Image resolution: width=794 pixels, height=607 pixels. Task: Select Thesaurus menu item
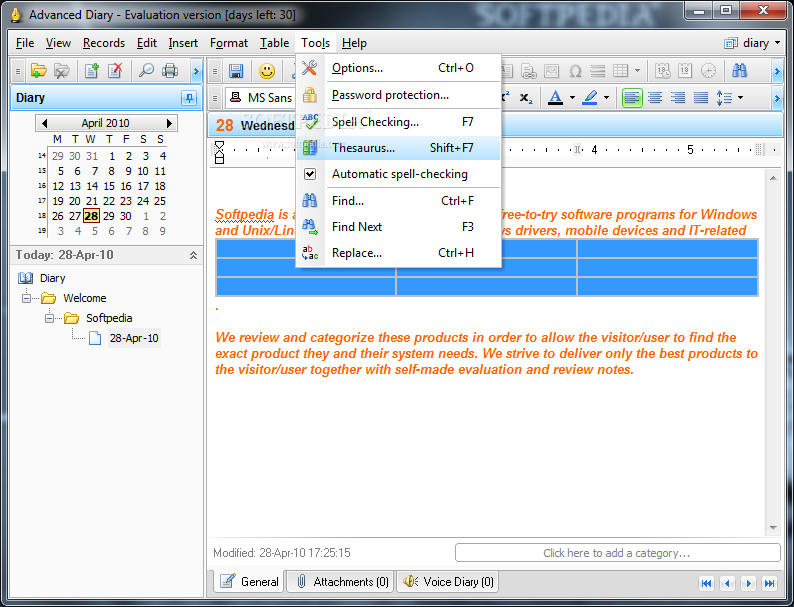tap(399, 148)
